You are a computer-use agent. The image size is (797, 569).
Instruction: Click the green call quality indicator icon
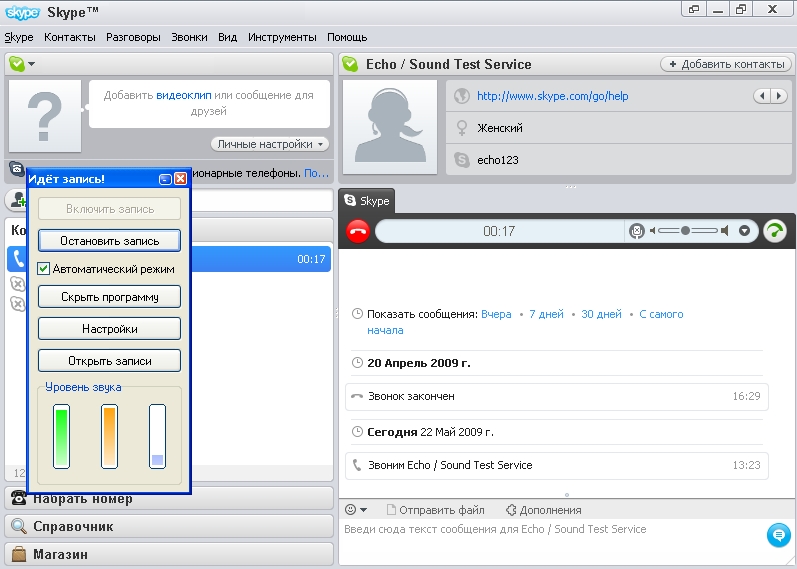point(775,231)
